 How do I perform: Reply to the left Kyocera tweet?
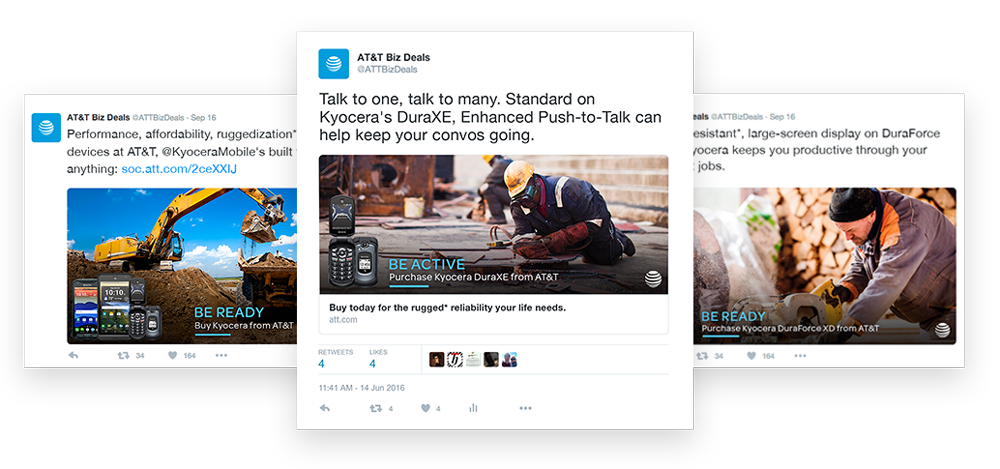pyautogui.click(x=73, y=355)
